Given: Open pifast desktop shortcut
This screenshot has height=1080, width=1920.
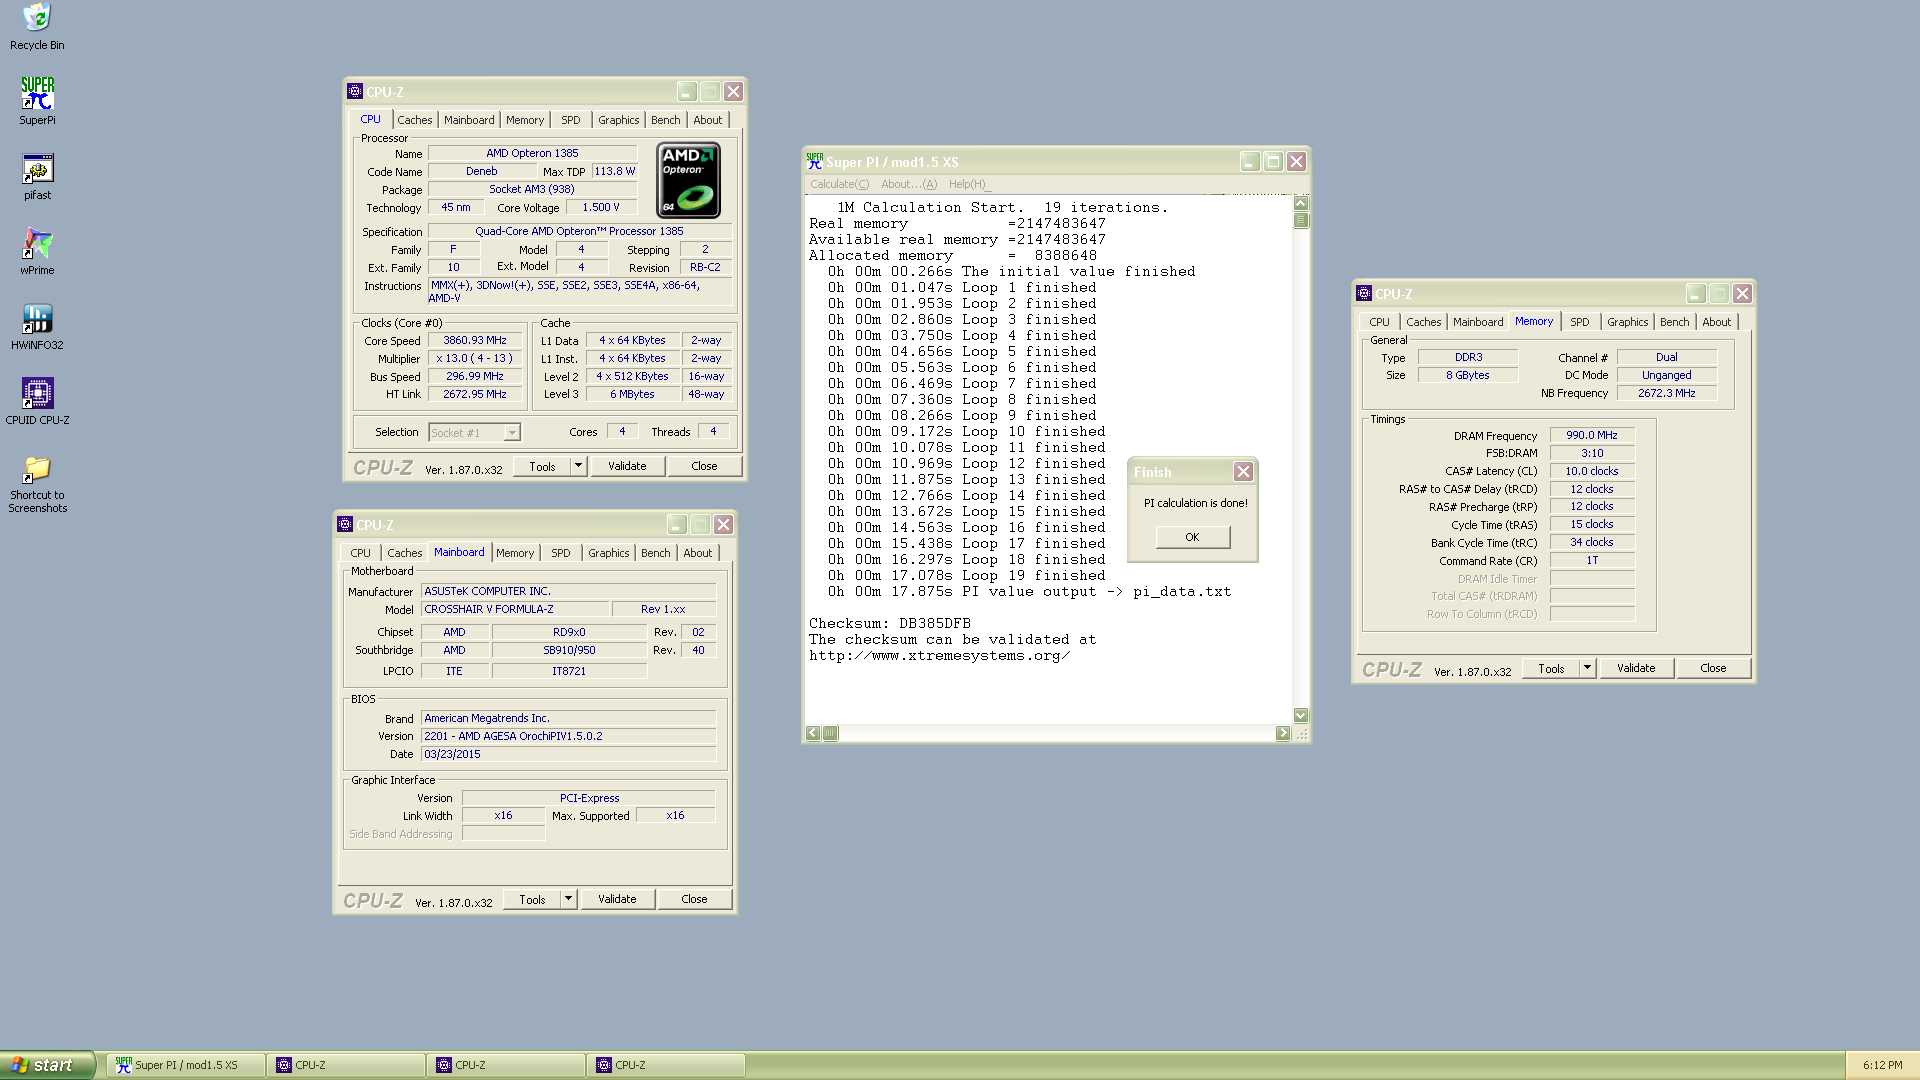Looking at the screenshot, I should tap(37, 176).
